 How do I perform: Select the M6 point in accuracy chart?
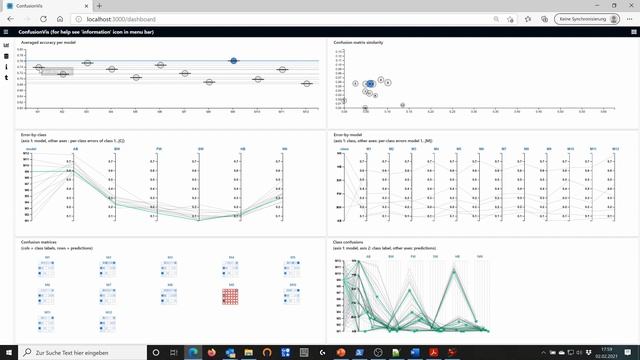point(160,65)
